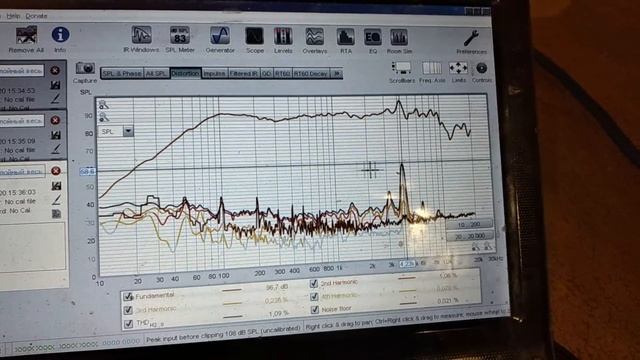640x360 pixels.
Task: Click the Capture camera icon
Action: point(85,68)
